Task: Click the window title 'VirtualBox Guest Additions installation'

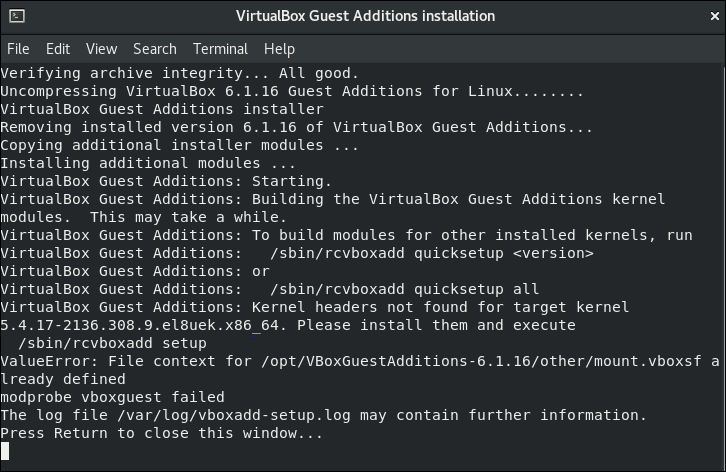Action: point(365,16)
